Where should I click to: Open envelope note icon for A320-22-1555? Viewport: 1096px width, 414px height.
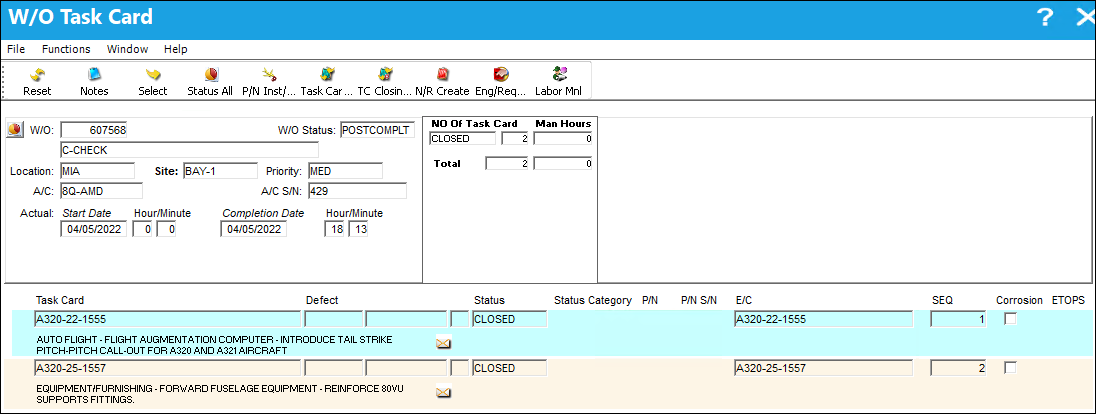coord(443,343)
